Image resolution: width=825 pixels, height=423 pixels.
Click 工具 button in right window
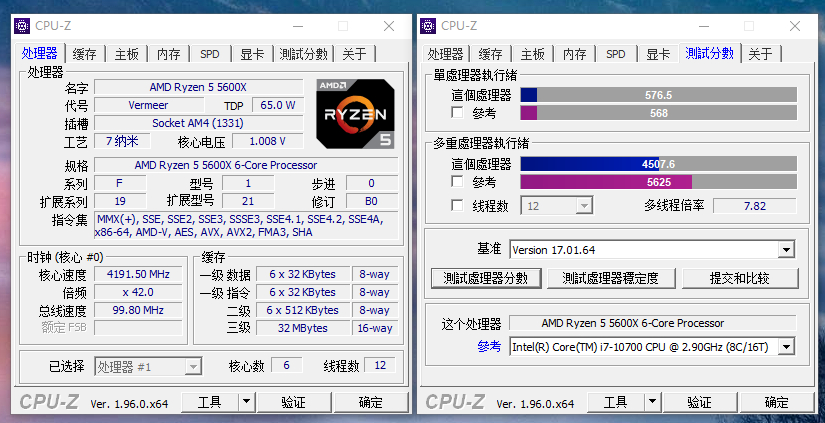pyautogui.click(x=616, y=402)
